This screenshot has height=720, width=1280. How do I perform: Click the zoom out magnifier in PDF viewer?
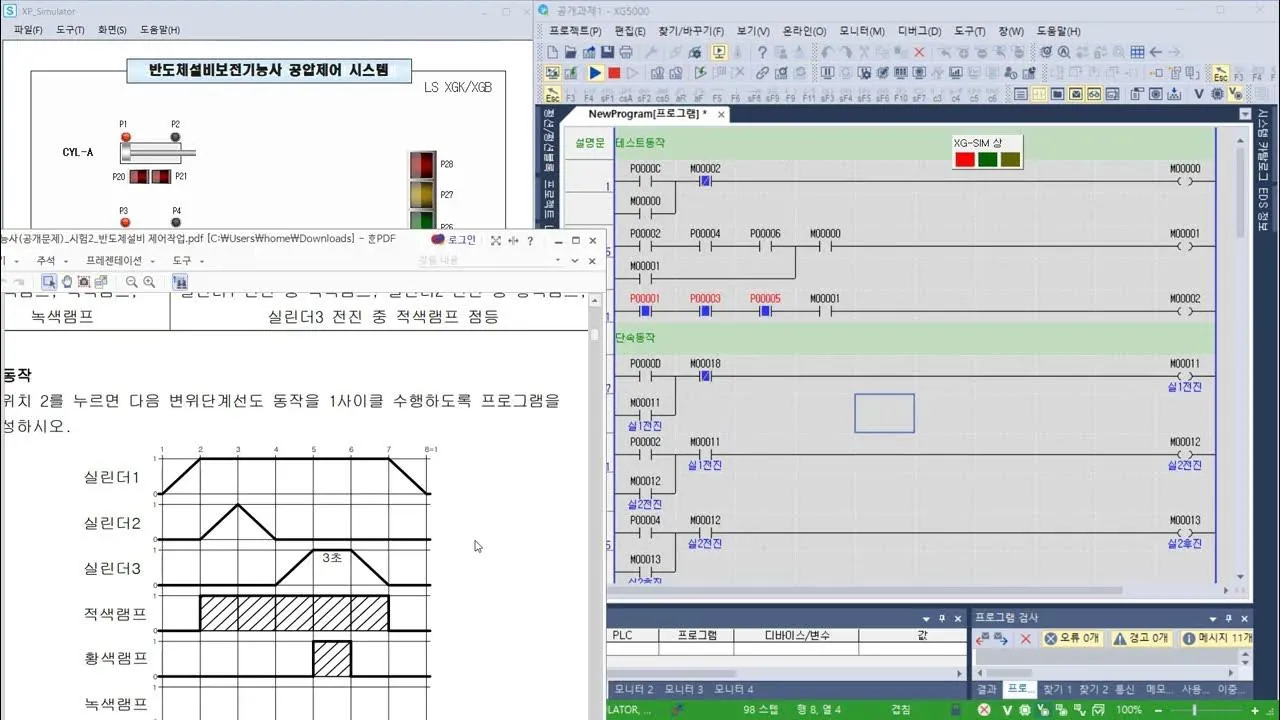click(x=132, y=282)
